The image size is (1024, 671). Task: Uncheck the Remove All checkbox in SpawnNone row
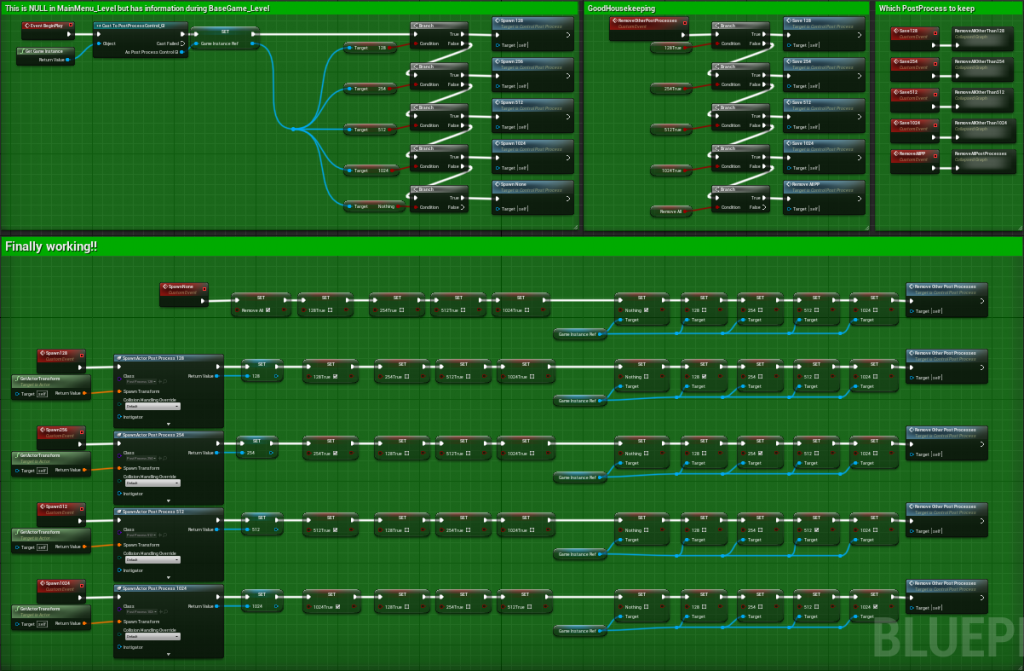268,310
